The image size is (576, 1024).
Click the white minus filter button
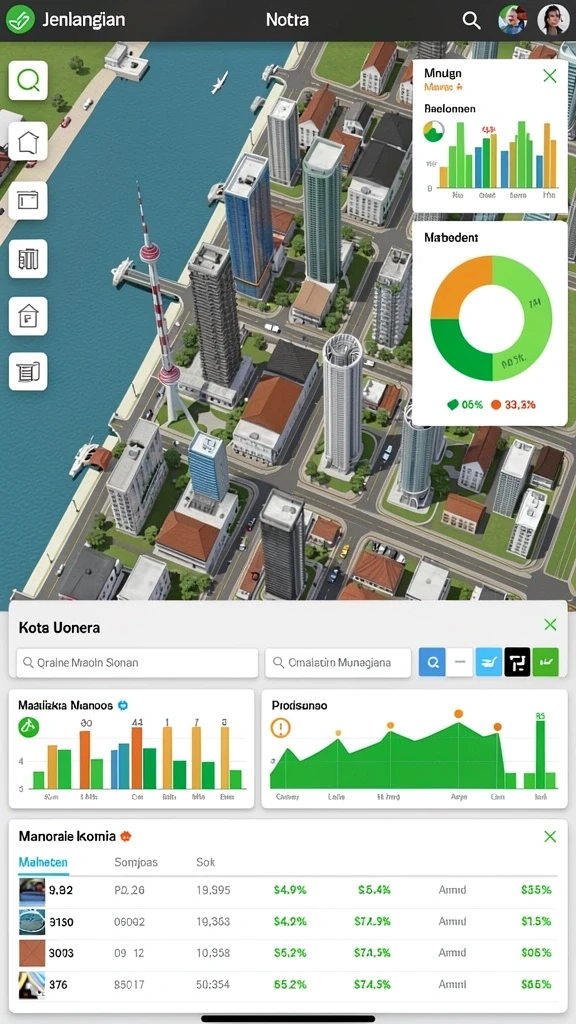460,662
